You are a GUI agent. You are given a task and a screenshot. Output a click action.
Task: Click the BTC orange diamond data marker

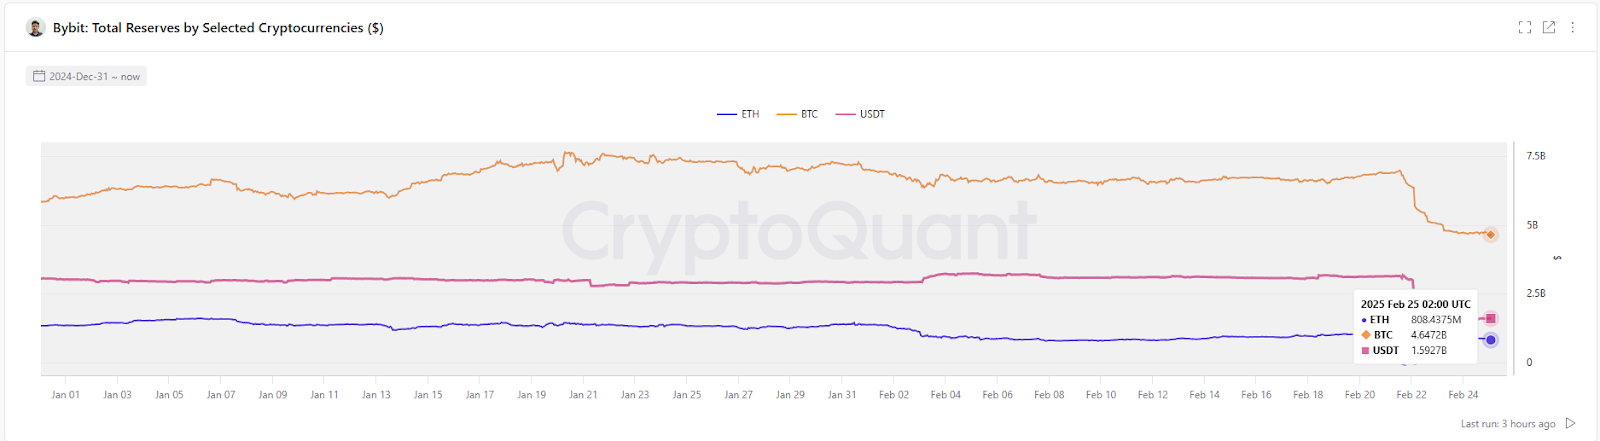tap(1490, 235)
